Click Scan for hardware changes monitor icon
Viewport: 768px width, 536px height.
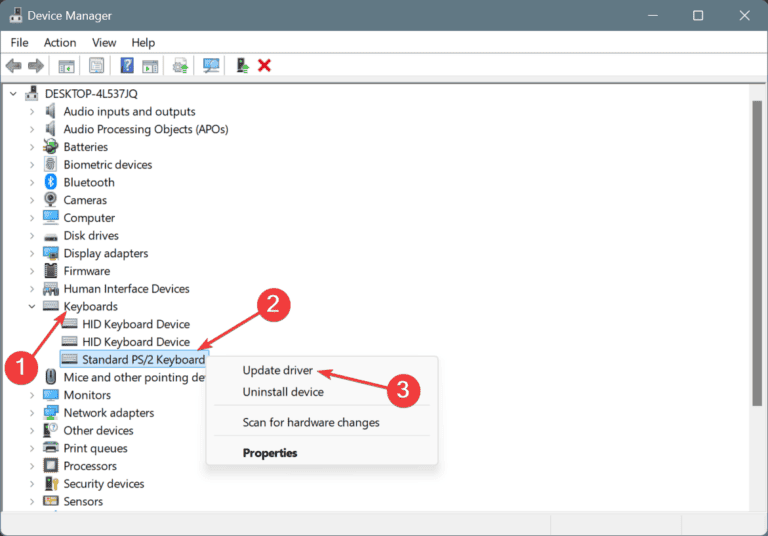(x=211, y=66)
